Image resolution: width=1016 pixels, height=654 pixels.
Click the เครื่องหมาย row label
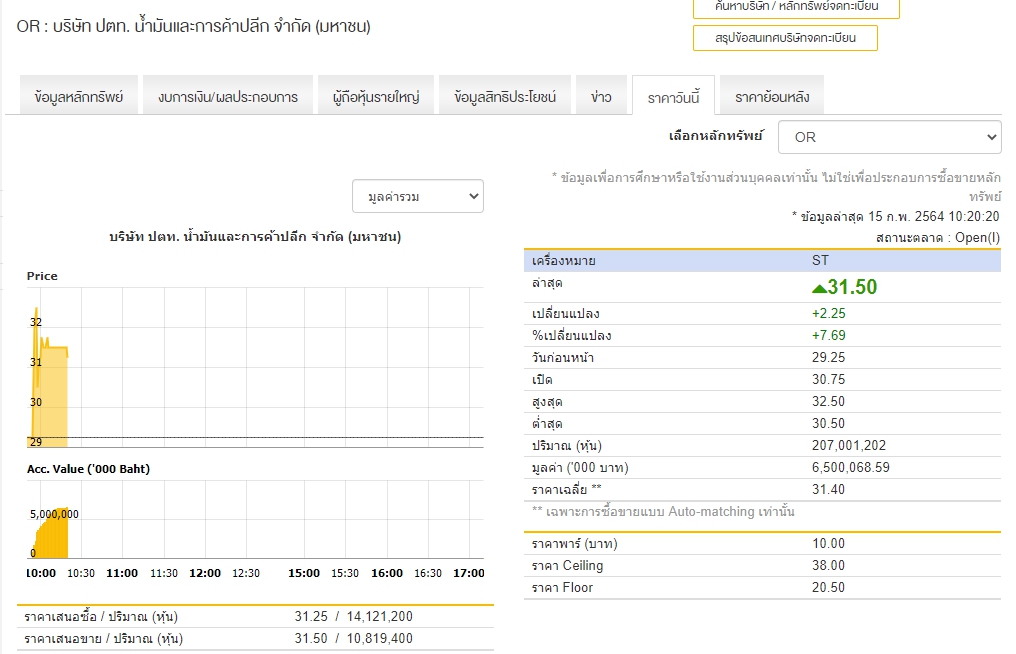click(x=564, y=260)
